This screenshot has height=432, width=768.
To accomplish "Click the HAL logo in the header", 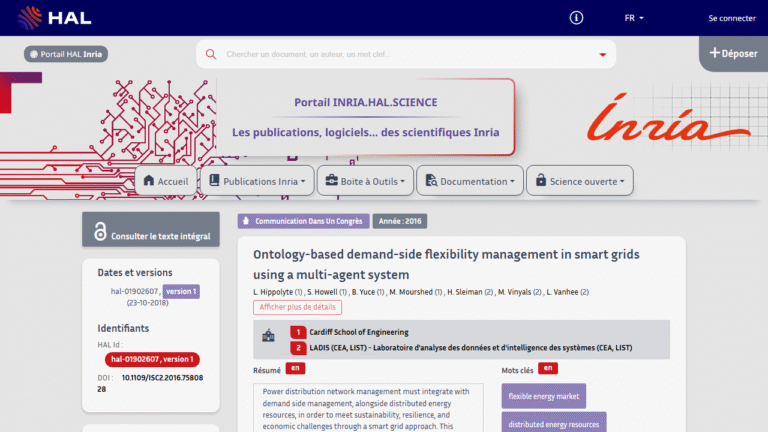I will [x=43, y=17].
